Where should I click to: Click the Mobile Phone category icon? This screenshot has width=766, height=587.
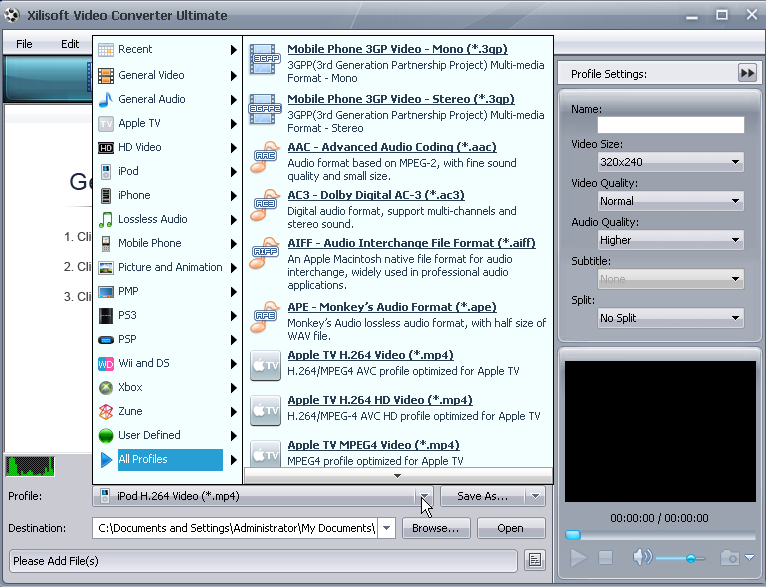[106, 243]
